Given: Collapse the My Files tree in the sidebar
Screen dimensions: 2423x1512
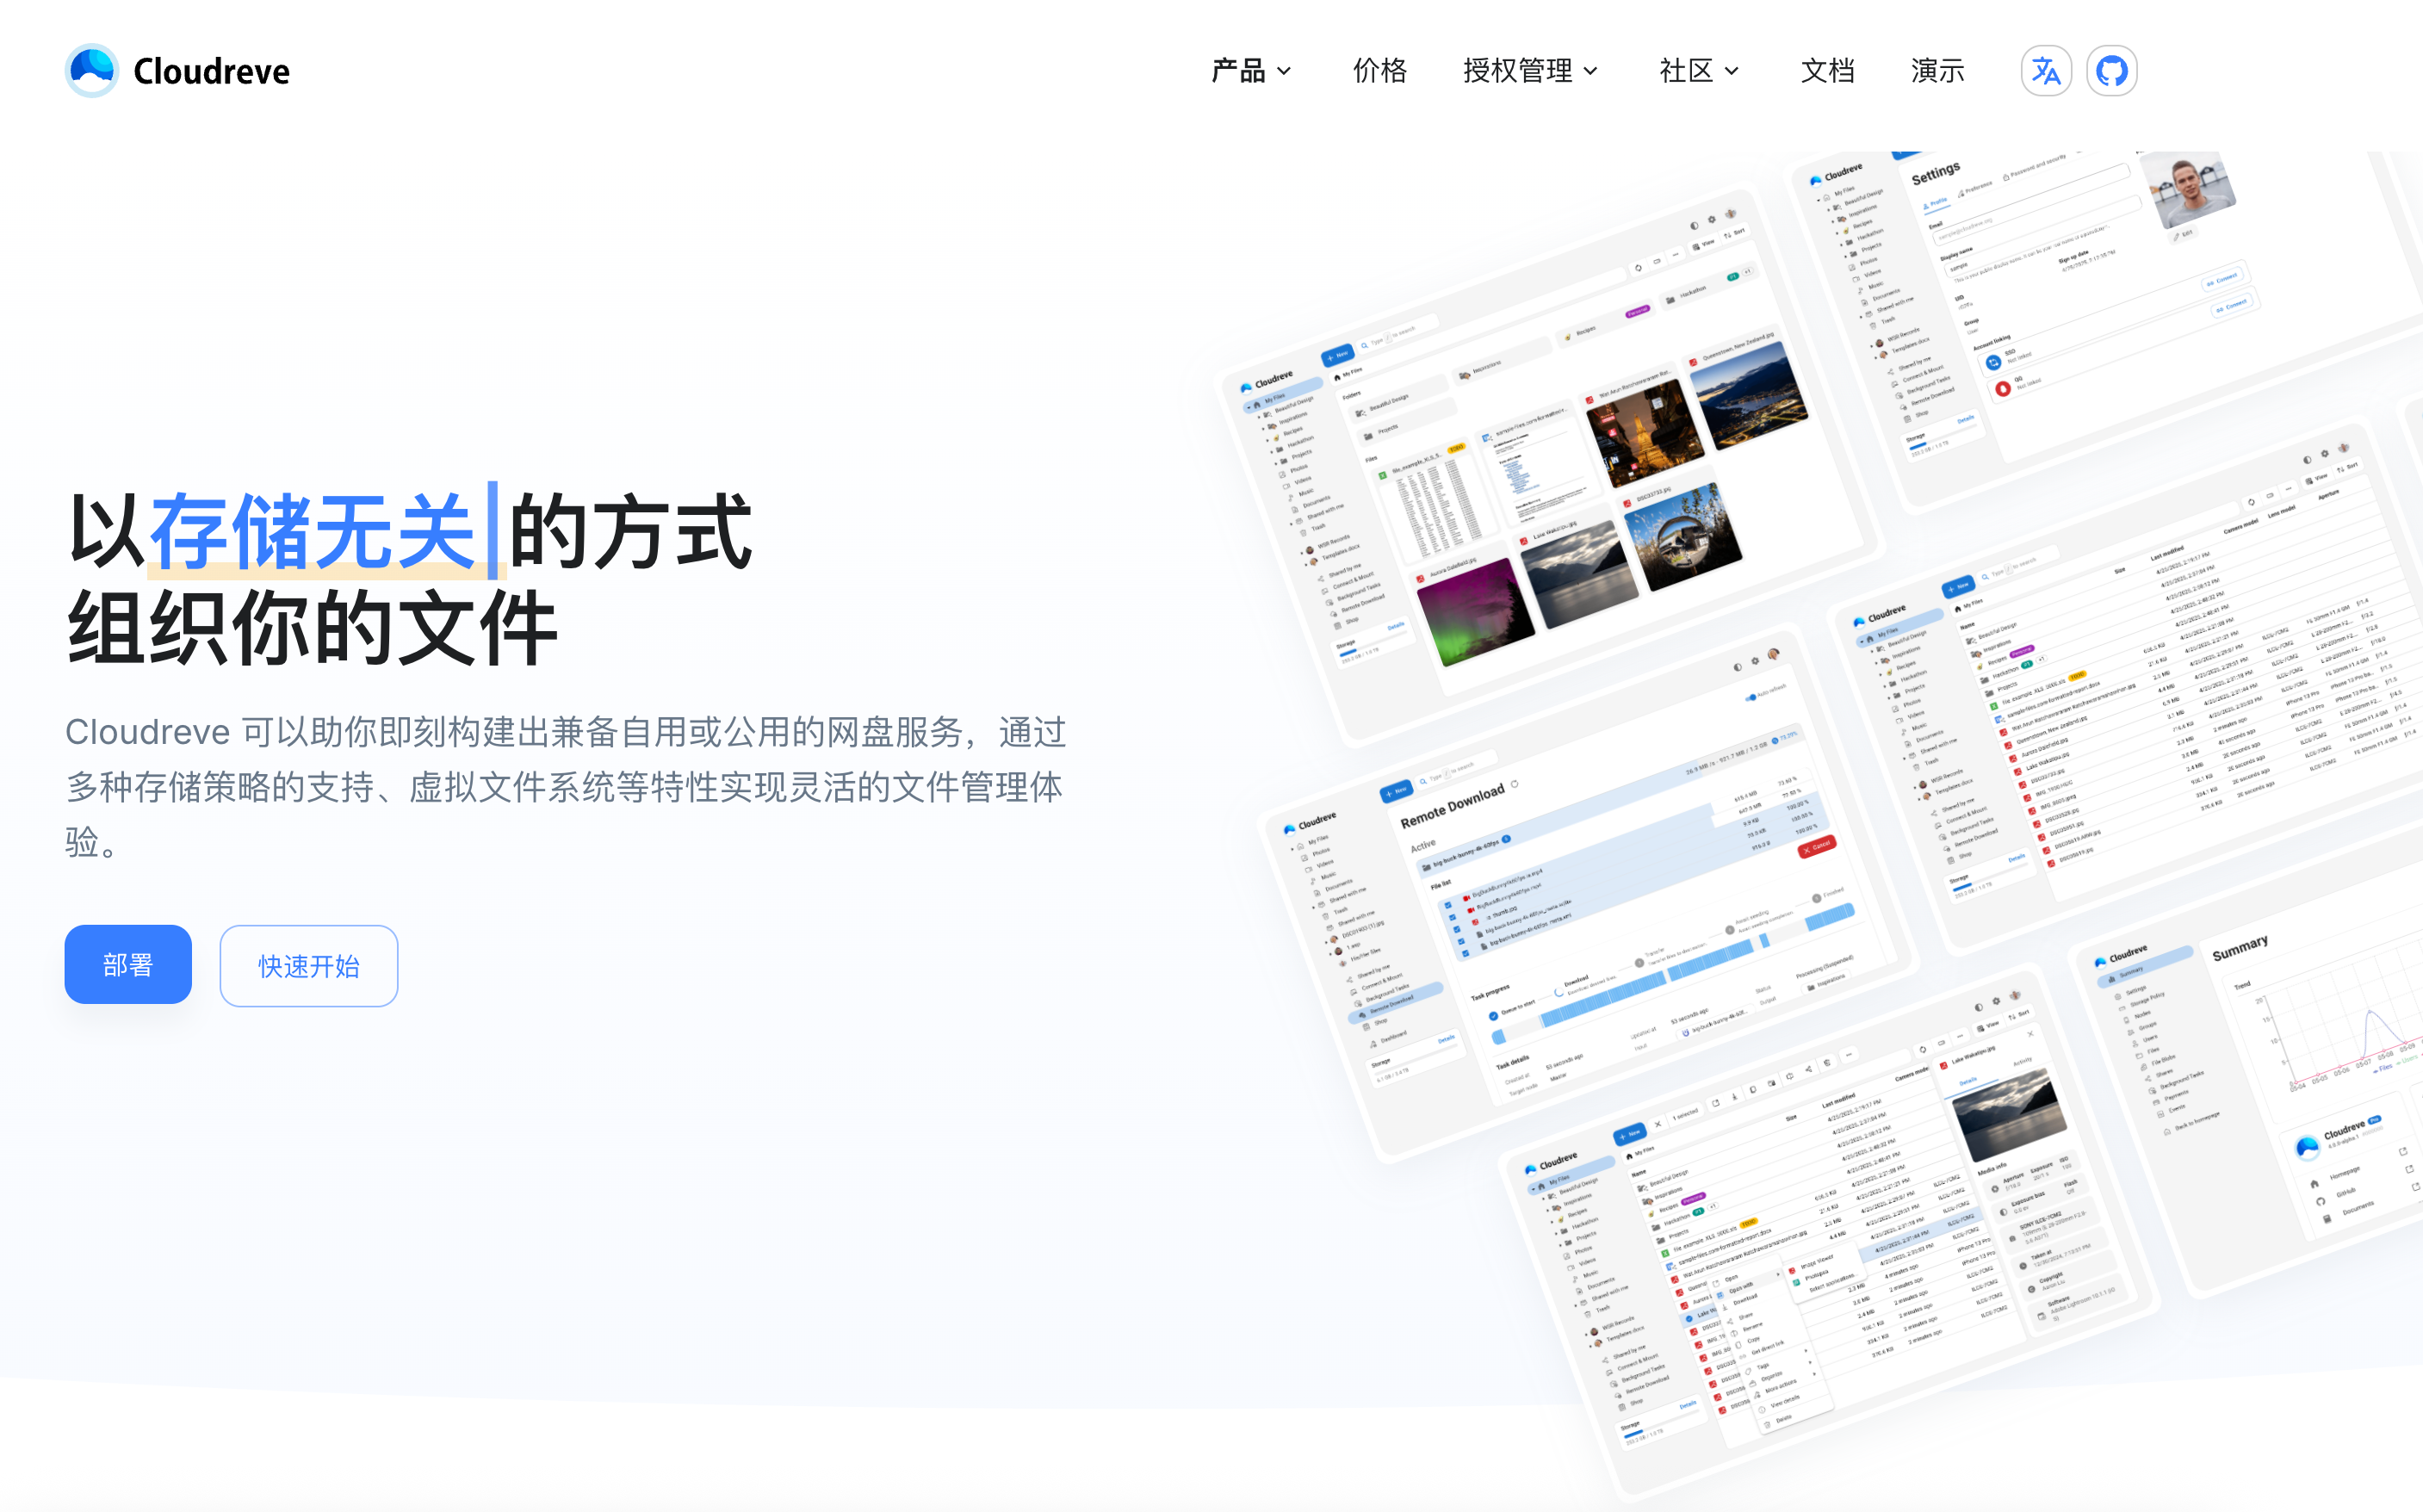Looking at the screenshot, I should point(1292,849).
